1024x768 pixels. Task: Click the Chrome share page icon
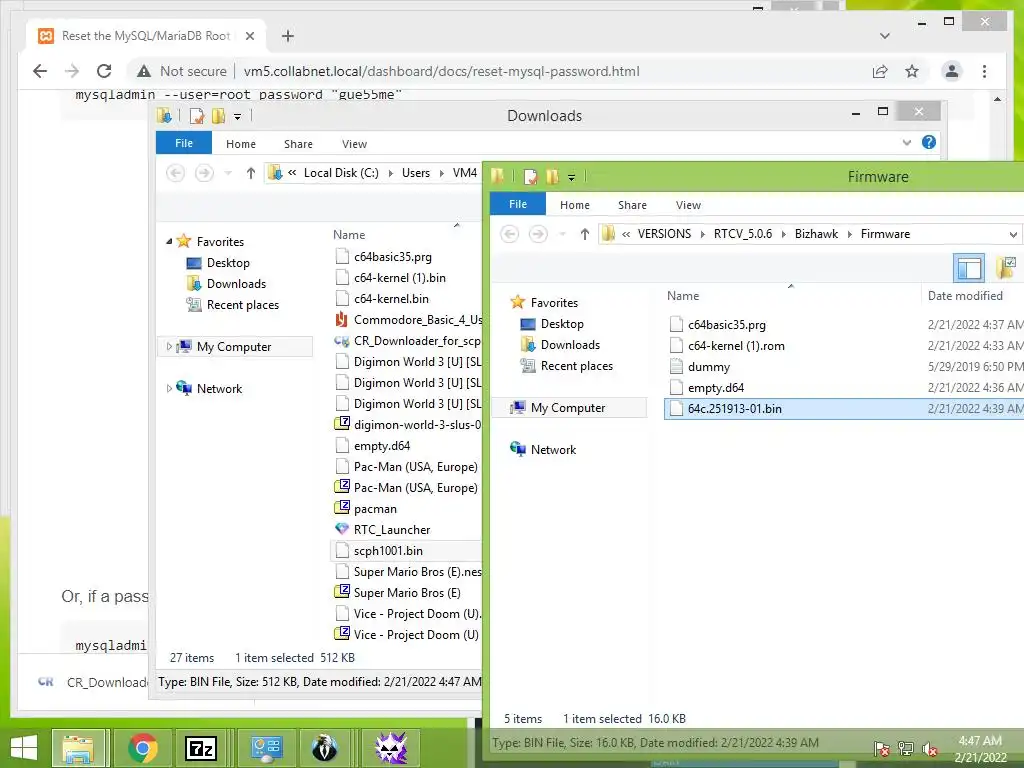(880, 71)
